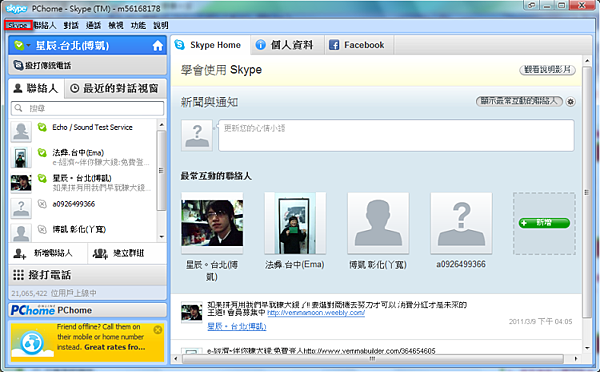Click the PChome logo bar
Image resolution: width=600 pixels, height=372 pixels.
87,310
